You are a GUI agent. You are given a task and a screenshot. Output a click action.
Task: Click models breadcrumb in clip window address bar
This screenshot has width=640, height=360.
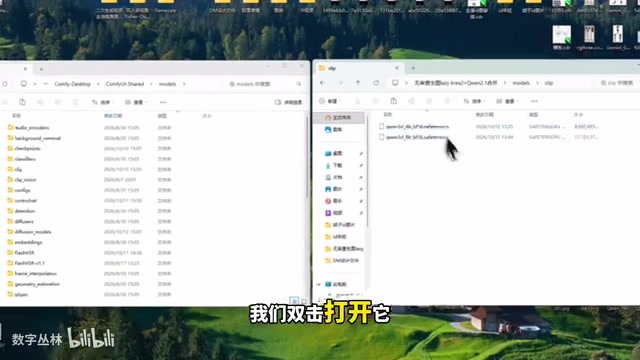tap(521, 83)
